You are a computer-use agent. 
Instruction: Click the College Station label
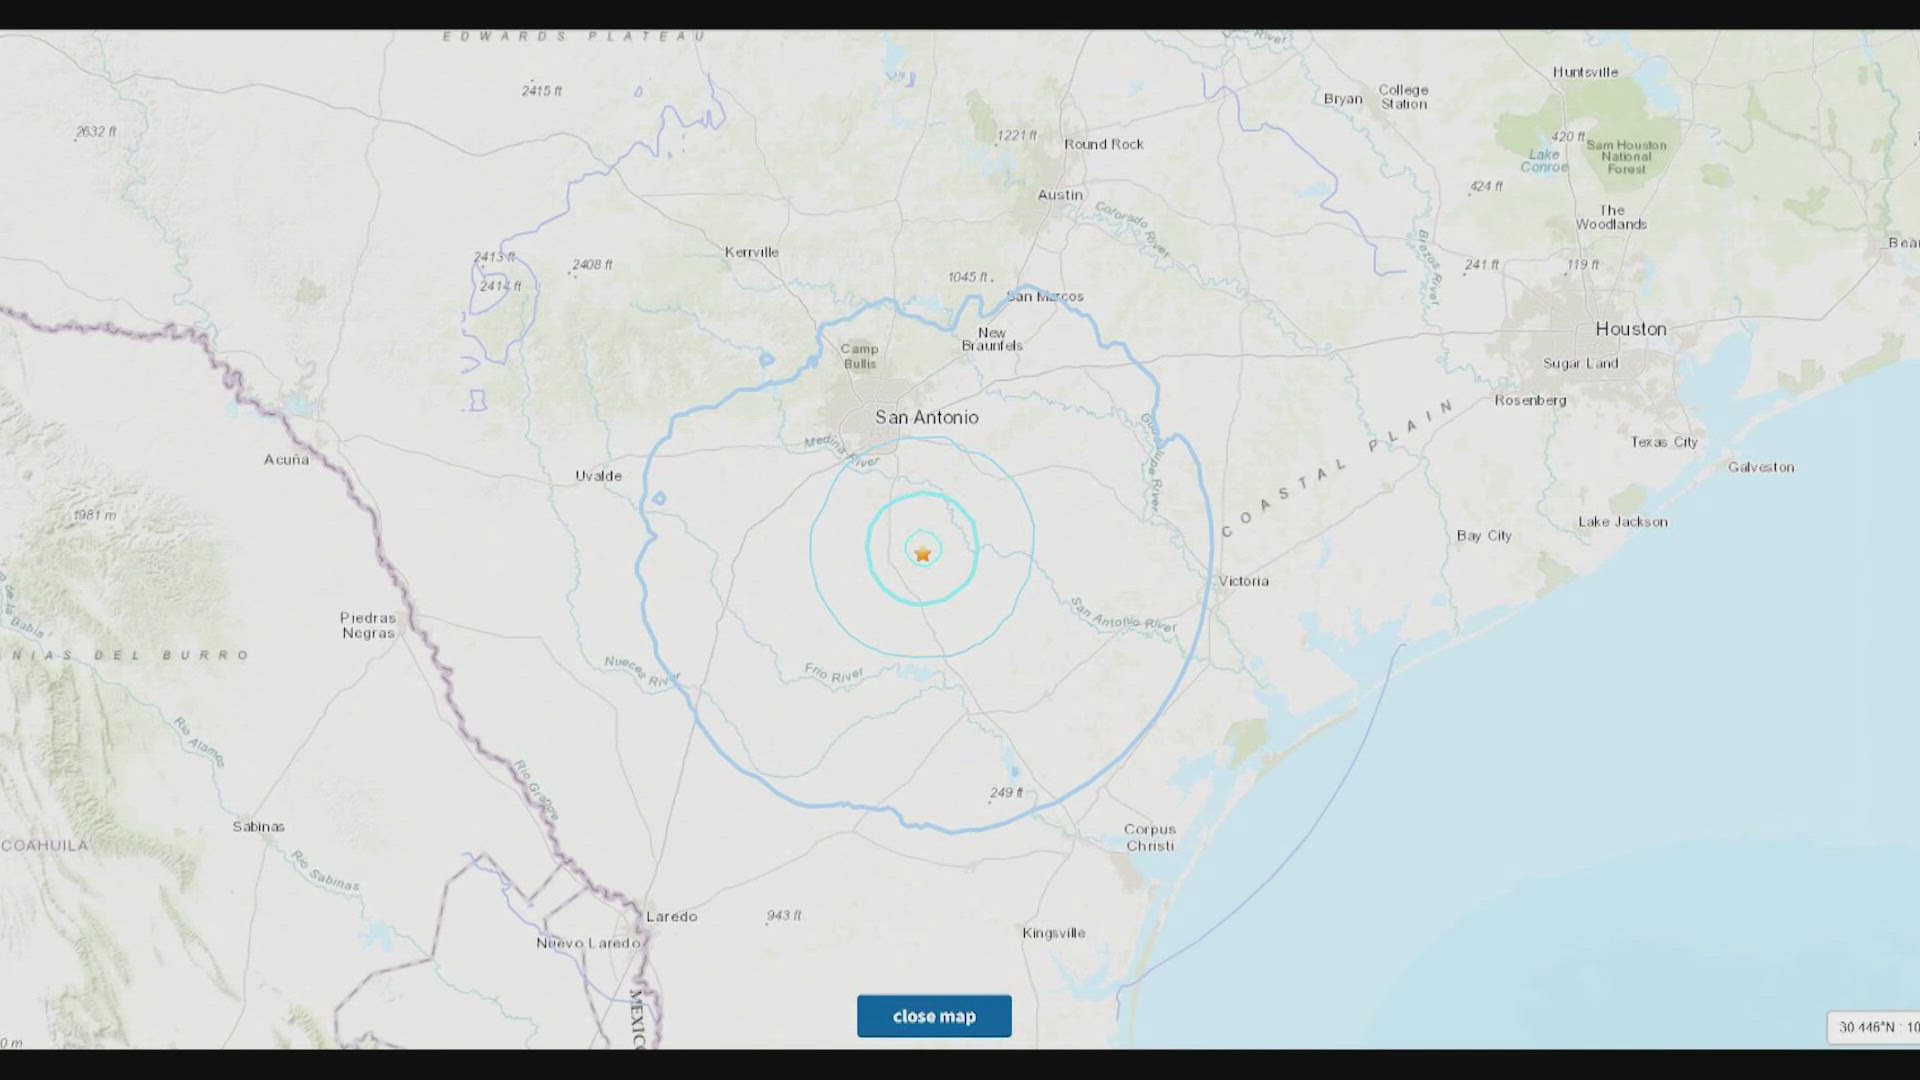(1404, 97)
